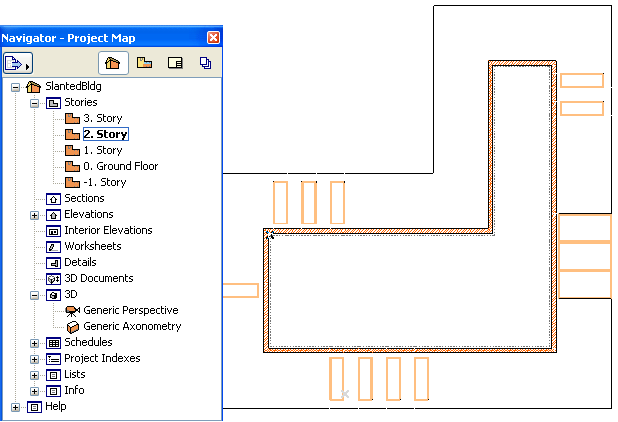618x422 pixels.
Task: Open the Navigator popup arrow button
Action: [x=18, y=63]
